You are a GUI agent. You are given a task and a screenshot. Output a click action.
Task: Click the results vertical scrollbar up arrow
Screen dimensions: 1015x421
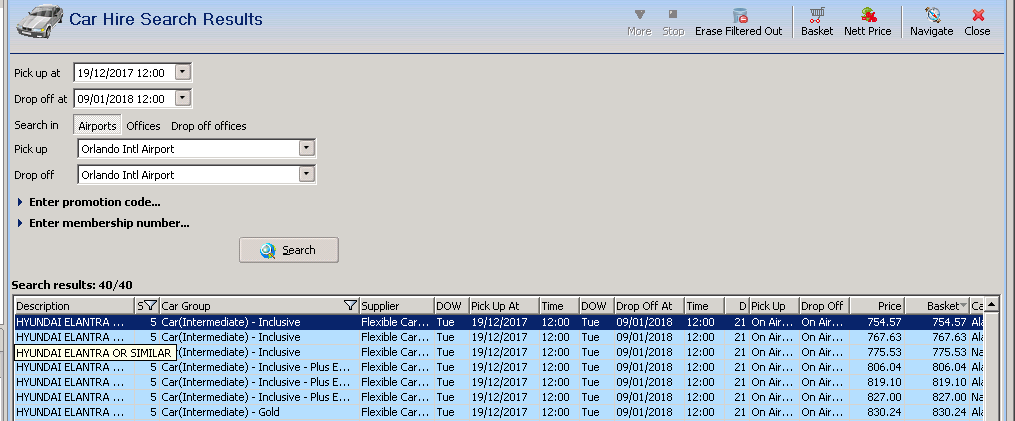(x=990, y=304)
